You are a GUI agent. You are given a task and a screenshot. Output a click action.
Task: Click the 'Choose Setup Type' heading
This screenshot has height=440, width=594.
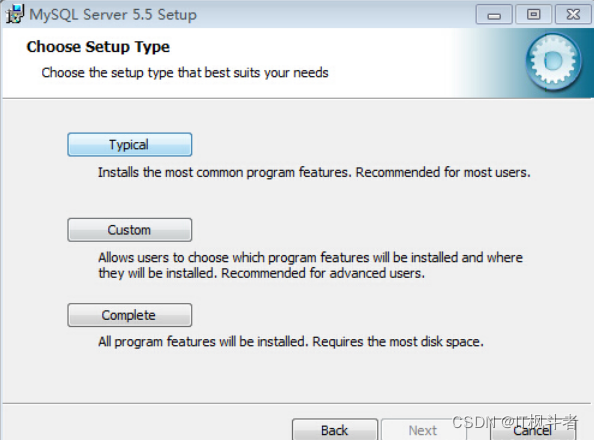[x=98, y=47]
